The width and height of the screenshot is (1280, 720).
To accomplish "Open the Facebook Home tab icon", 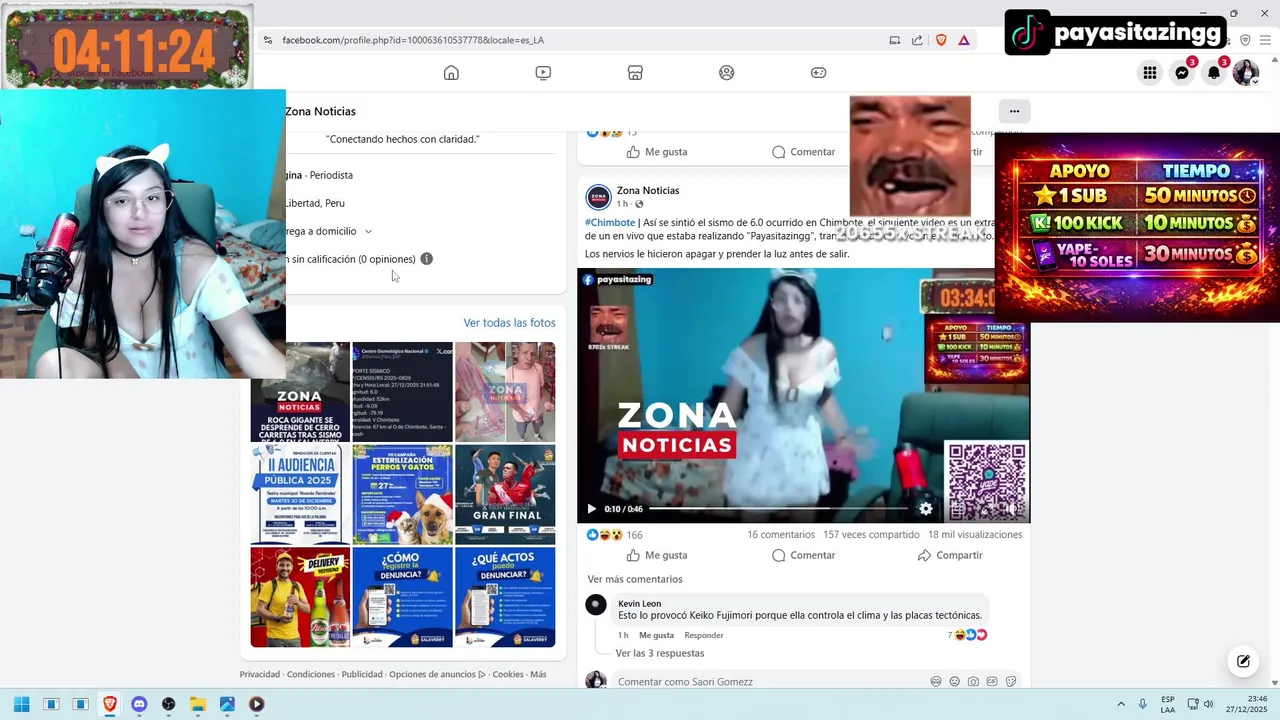I will [x=451, y=72].
